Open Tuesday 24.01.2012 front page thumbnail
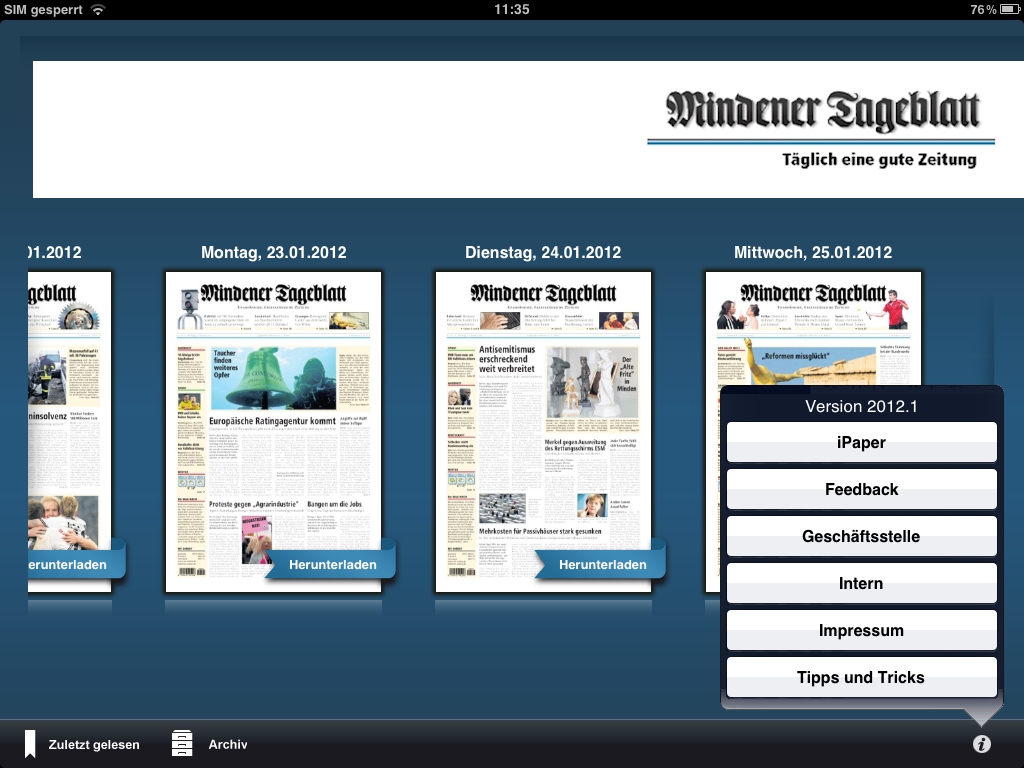1024x768 pixels. 543,432
